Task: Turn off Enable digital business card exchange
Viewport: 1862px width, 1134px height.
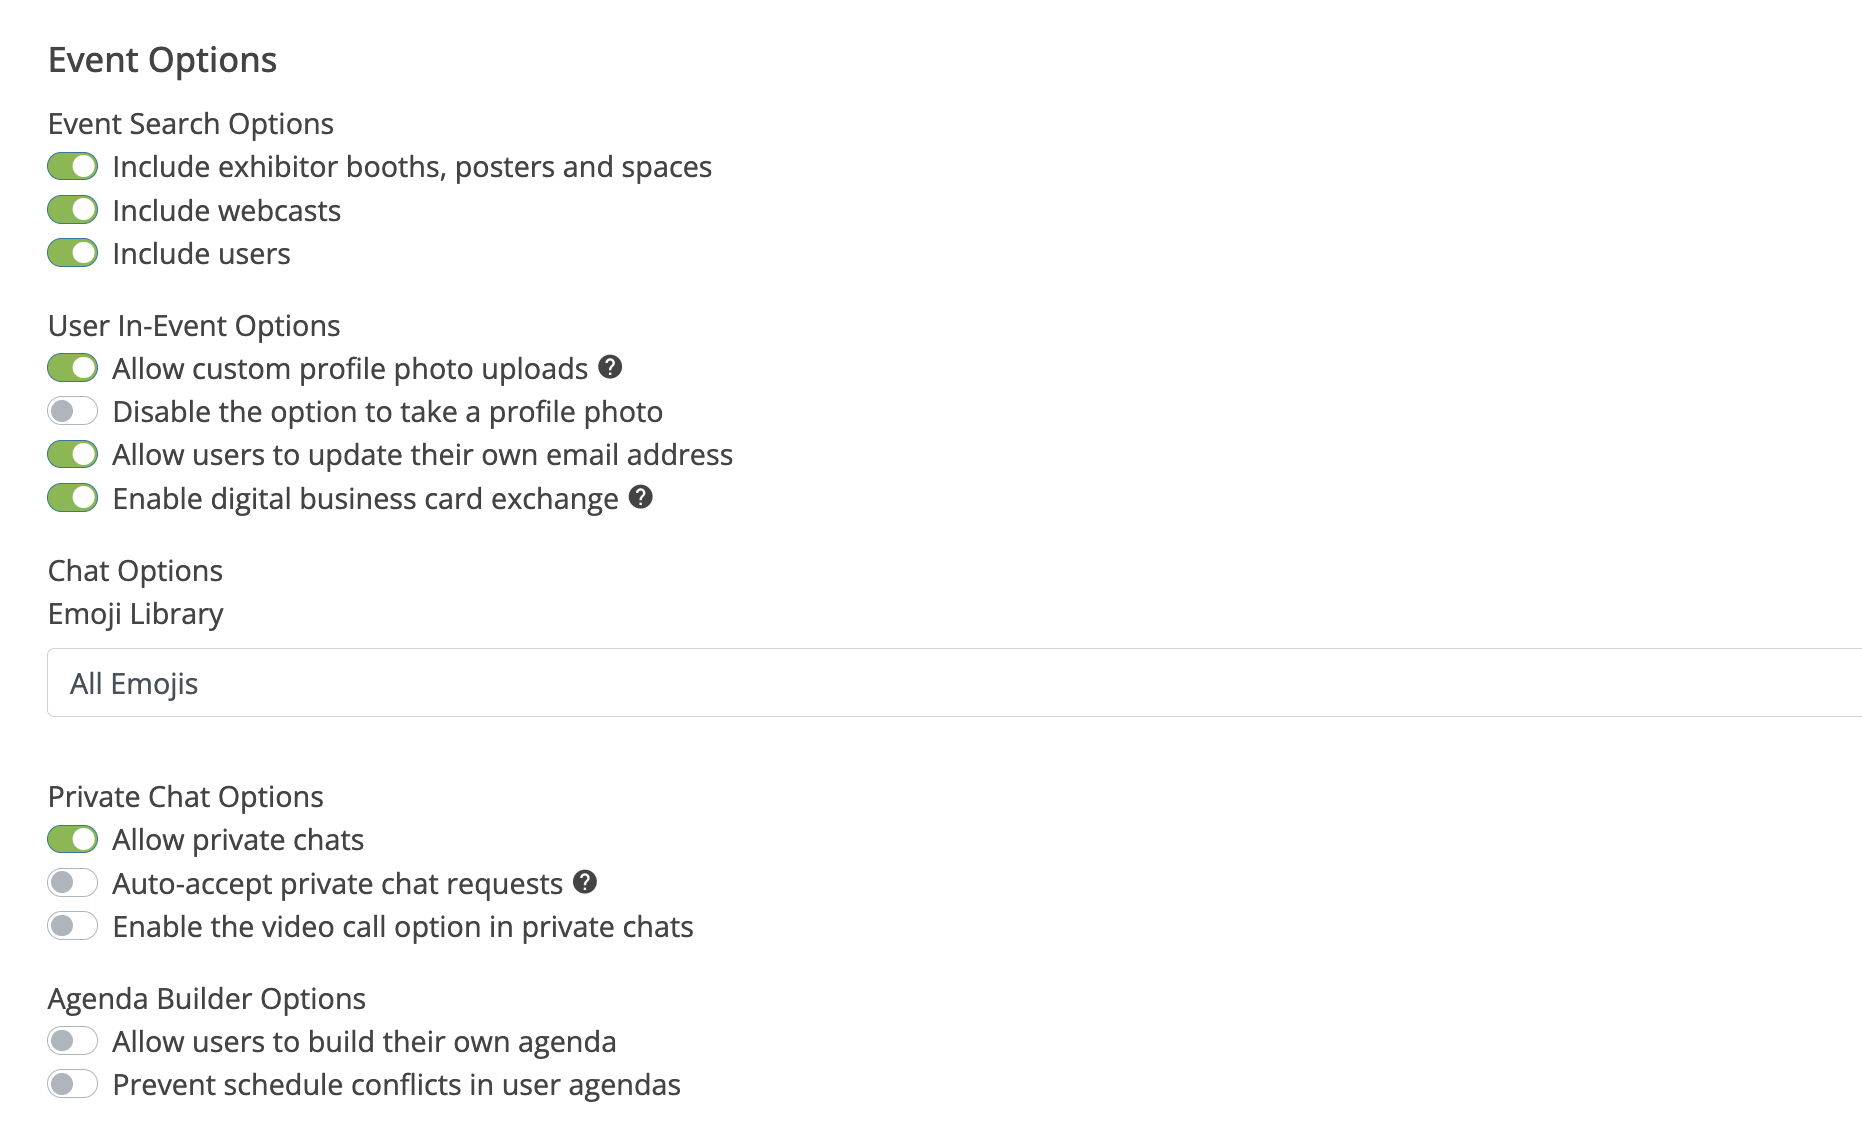Action: tap(73, 498)
